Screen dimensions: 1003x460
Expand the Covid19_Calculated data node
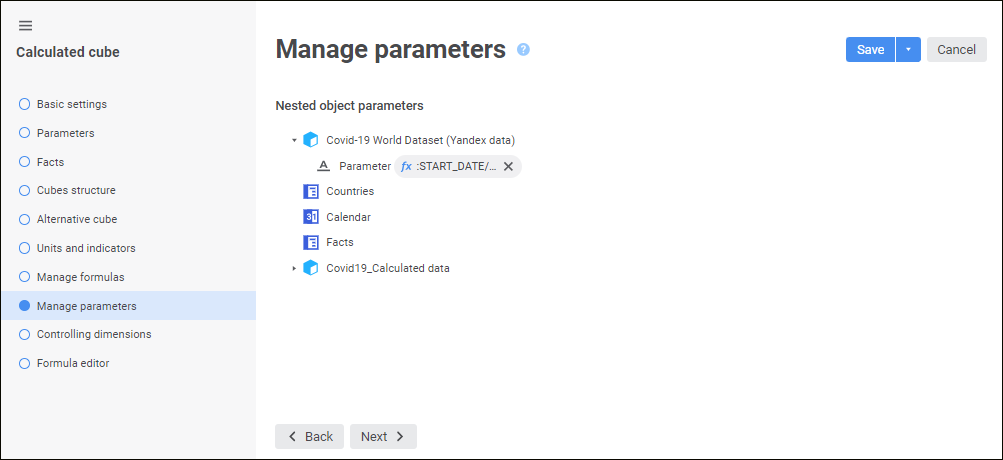click(x=294, y=268)
